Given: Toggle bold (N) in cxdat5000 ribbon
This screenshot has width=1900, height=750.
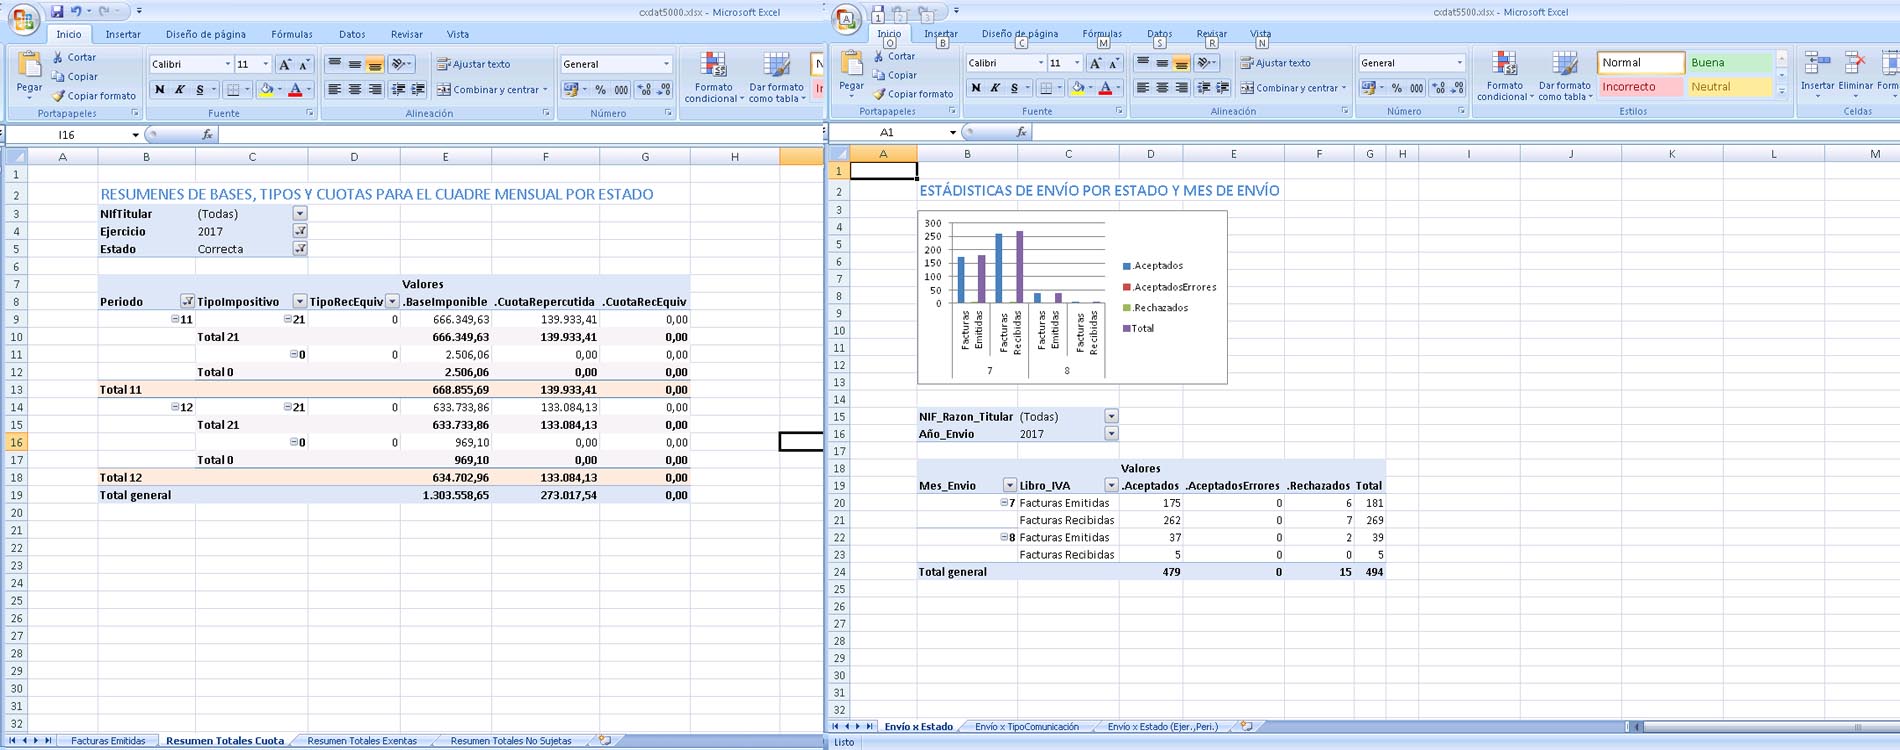Looking at the screenshot, I should (159, 90).
